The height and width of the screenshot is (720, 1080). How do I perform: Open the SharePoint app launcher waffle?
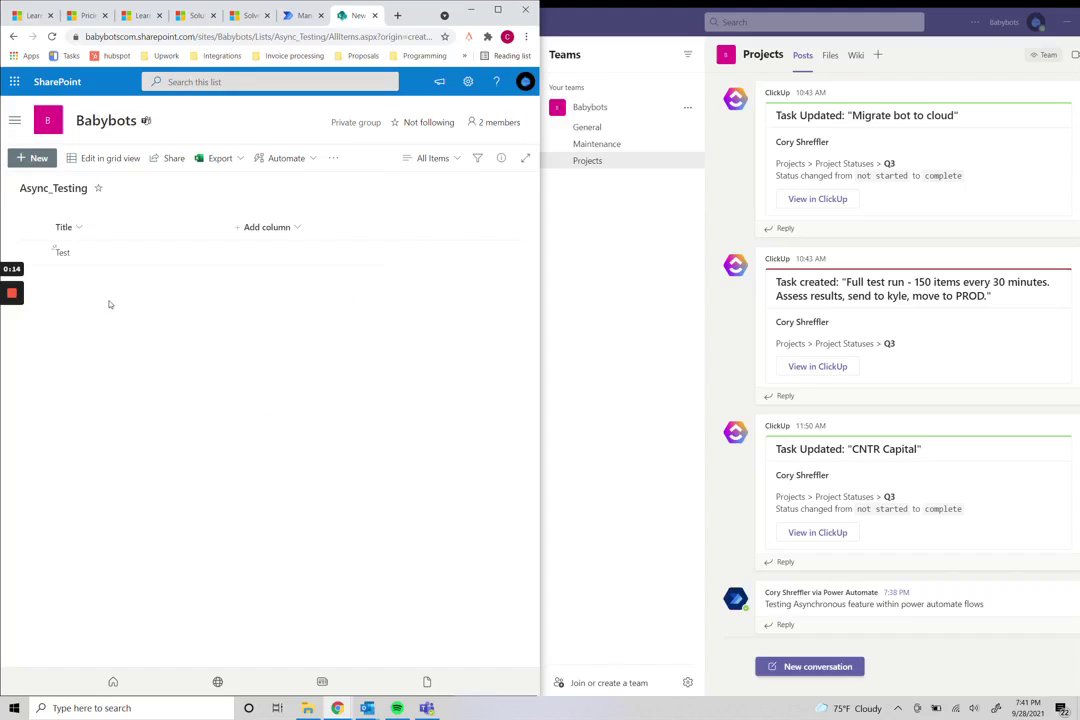14,81
